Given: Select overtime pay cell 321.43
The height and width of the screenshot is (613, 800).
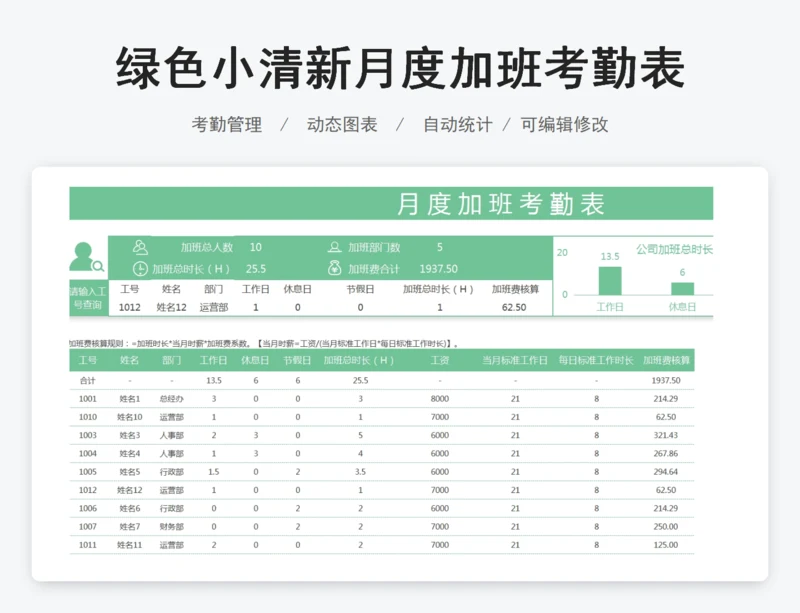Looking at the screenshot, I should click(x=666, y=435).
